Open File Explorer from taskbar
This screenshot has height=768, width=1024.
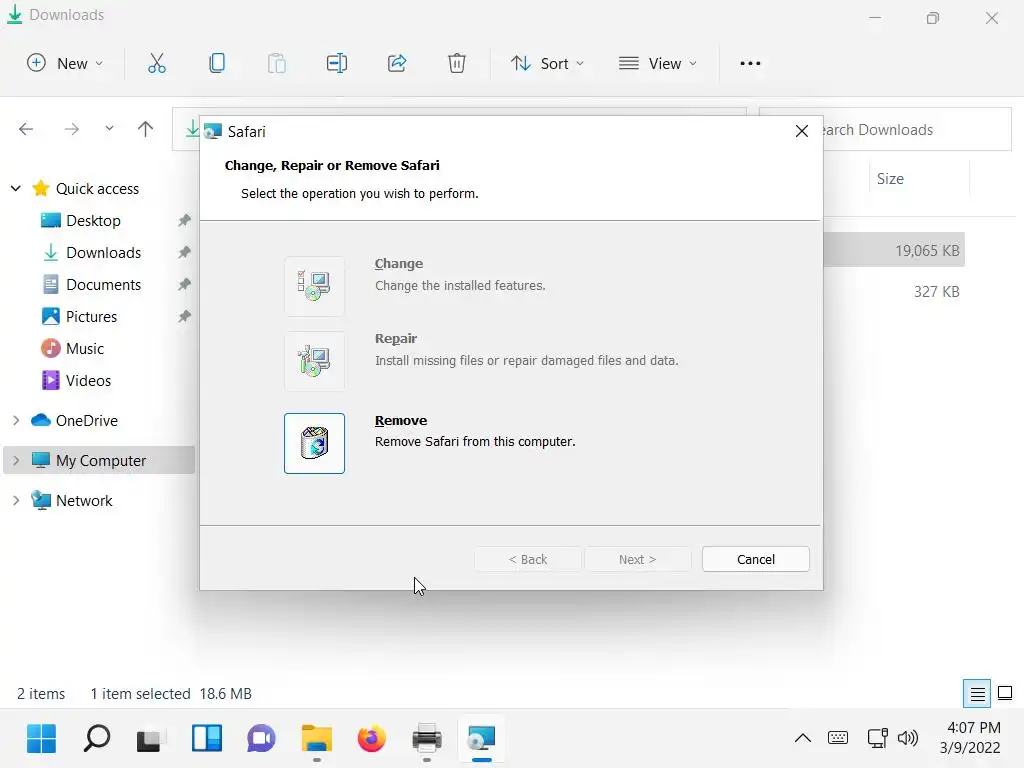[317, 739]
